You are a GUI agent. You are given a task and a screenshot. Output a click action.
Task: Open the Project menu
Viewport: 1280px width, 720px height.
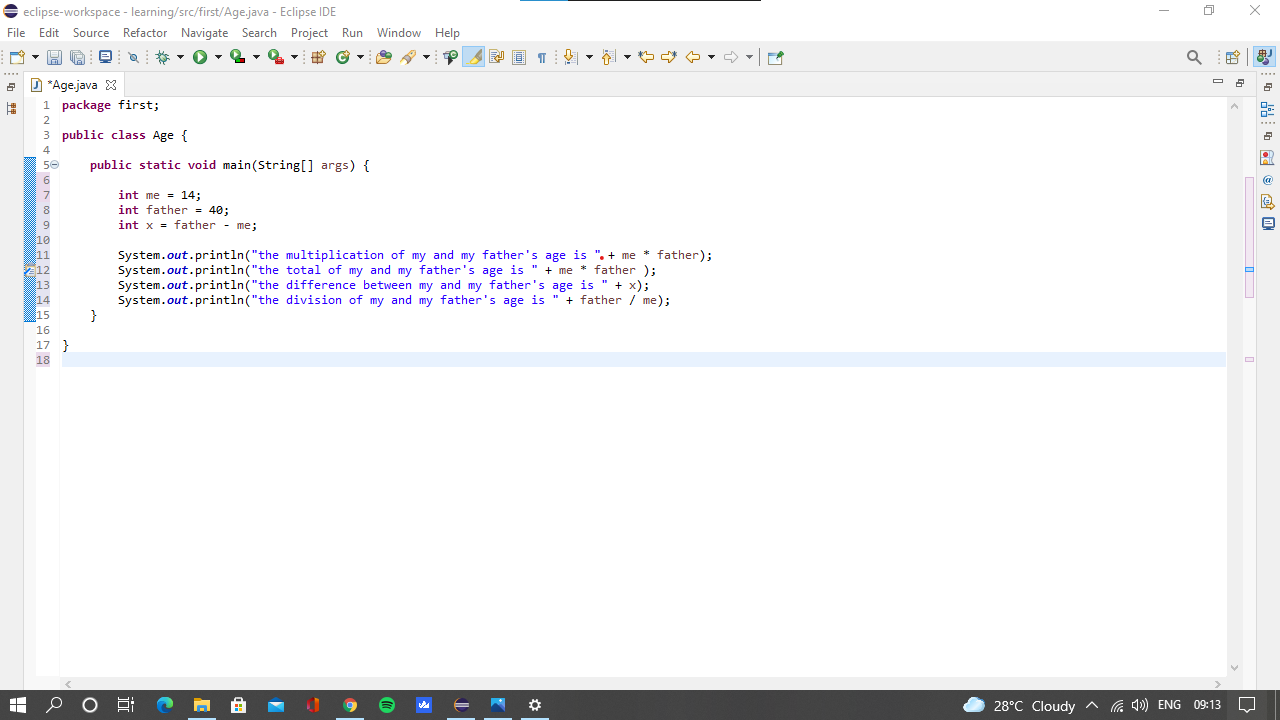309,33
